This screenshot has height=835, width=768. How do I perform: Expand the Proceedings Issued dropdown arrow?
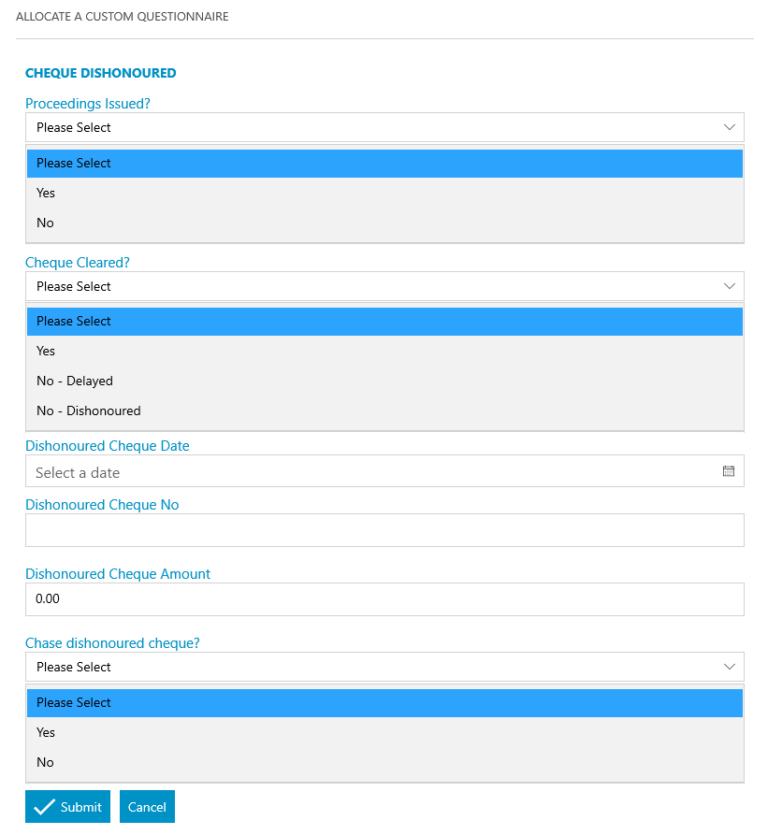[728, 127]
